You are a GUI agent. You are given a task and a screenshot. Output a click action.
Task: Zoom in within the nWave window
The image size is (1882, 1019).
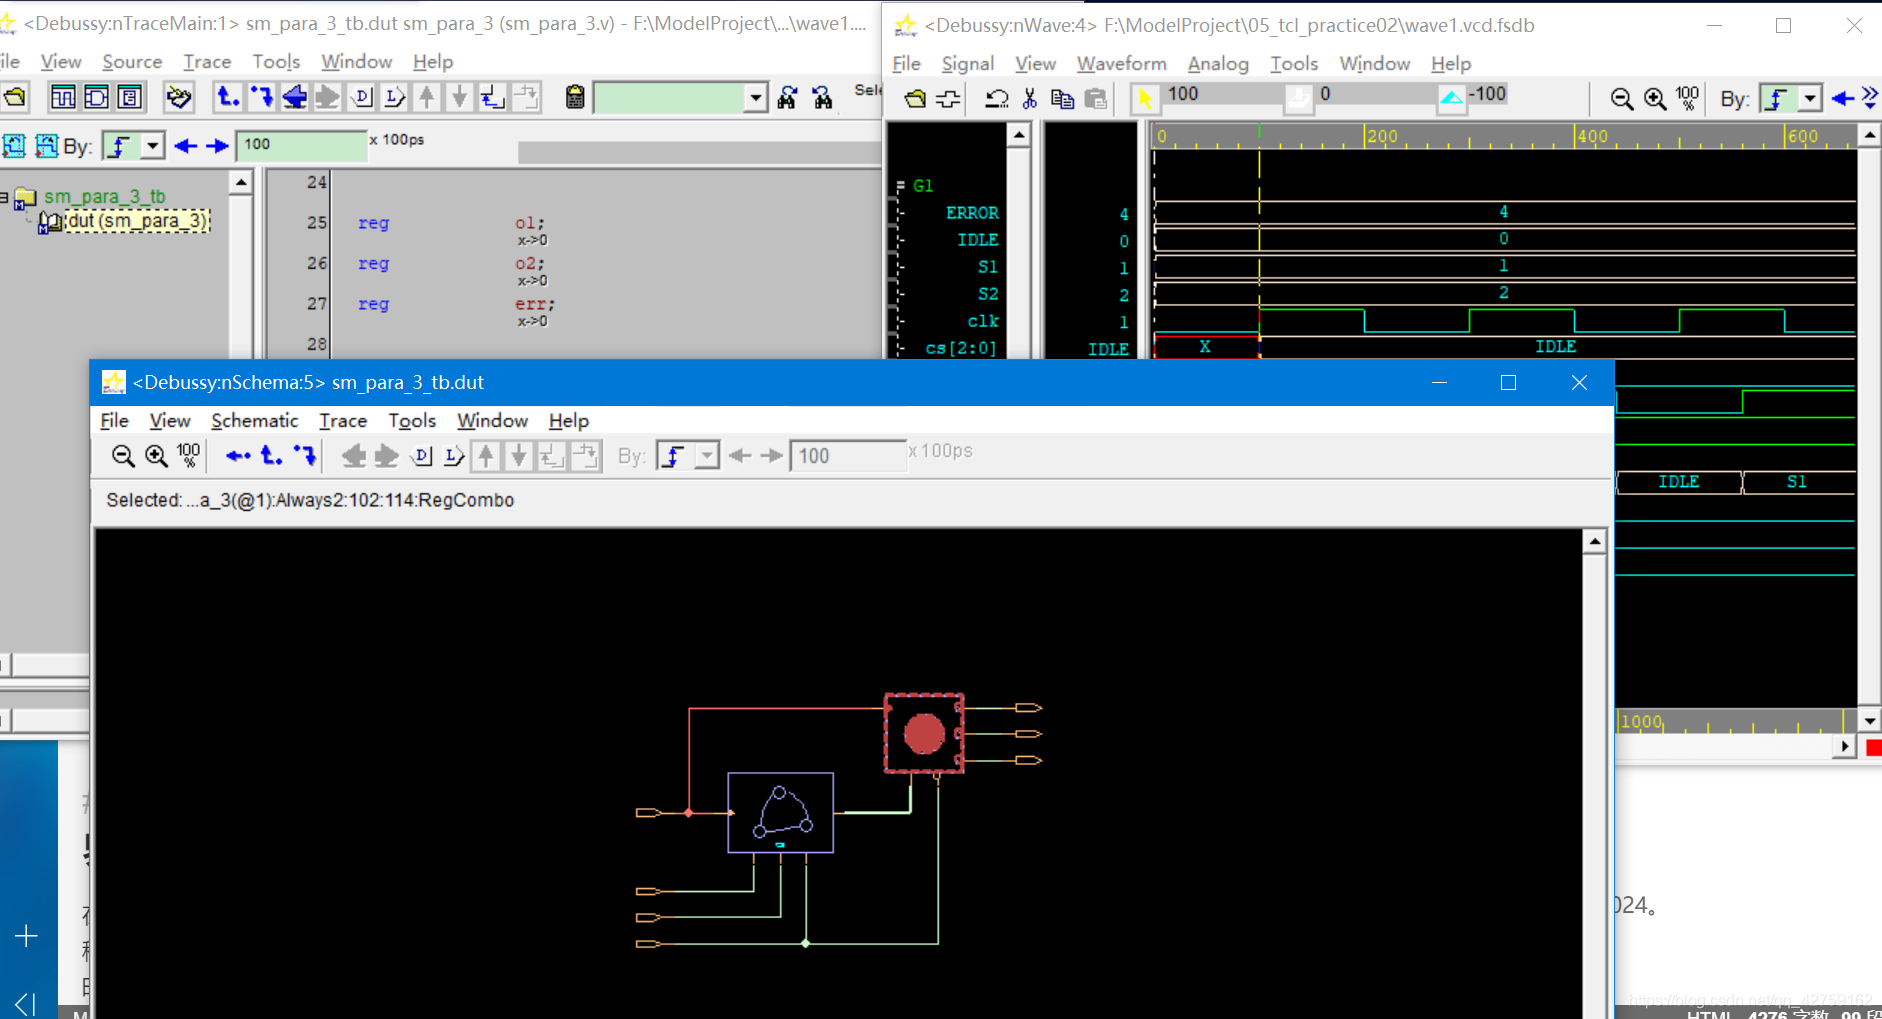pos(1655,99)
